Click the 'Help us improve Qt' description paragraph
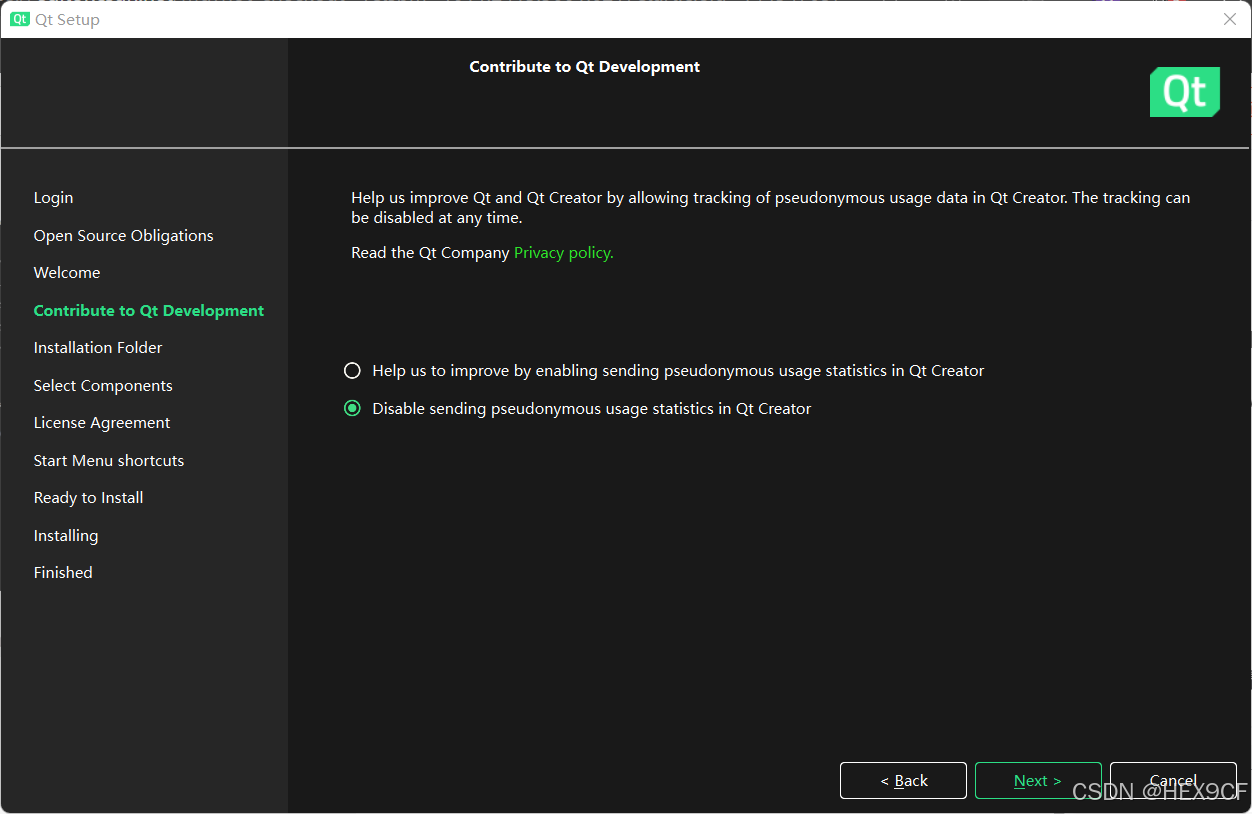This screenshot has height=814, width=1252. click(770, 207)
